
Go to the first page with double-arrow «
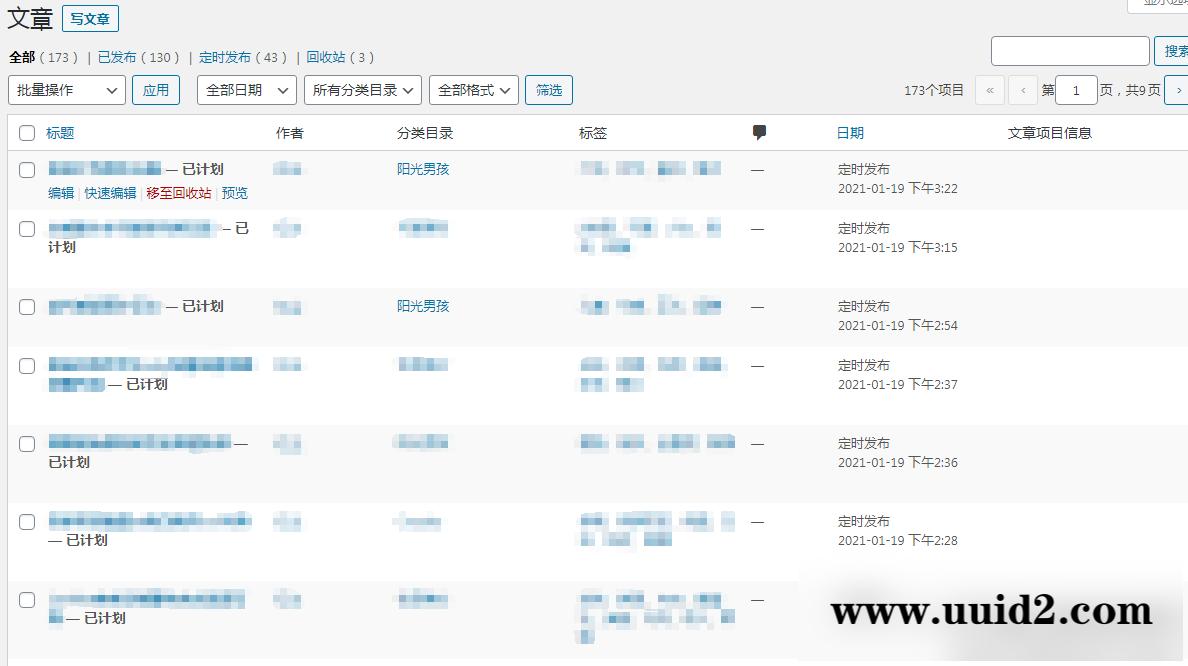[x=989, y=89]
